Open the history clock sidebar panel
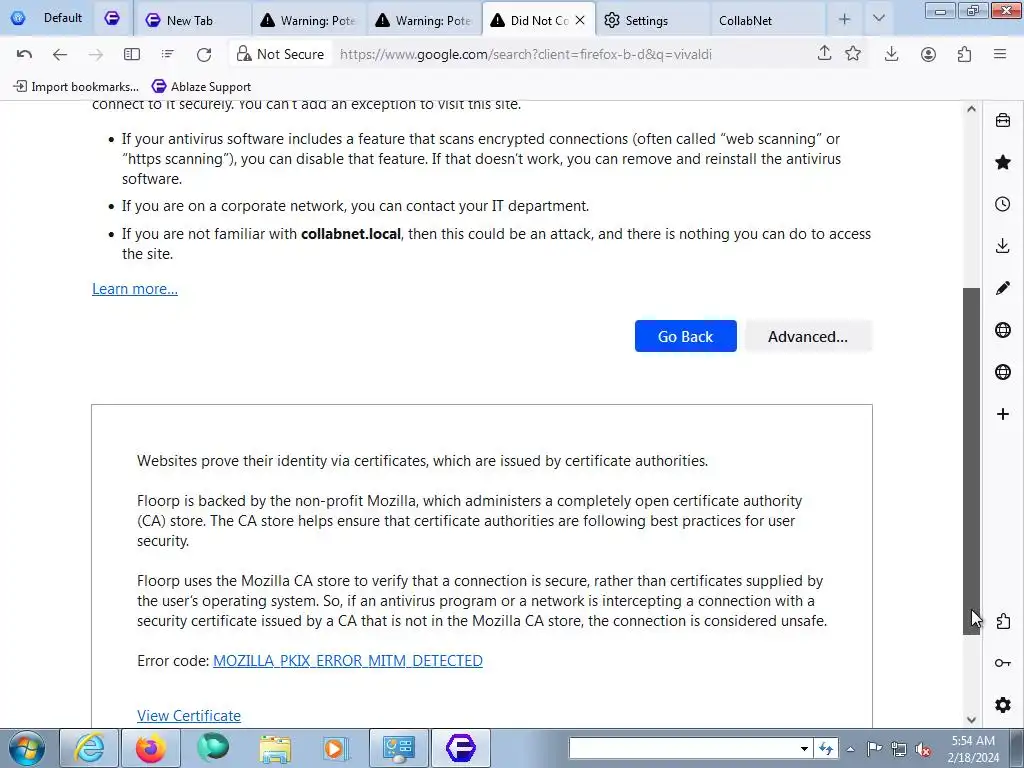 pyautogui.click(x=1003, y=204)
